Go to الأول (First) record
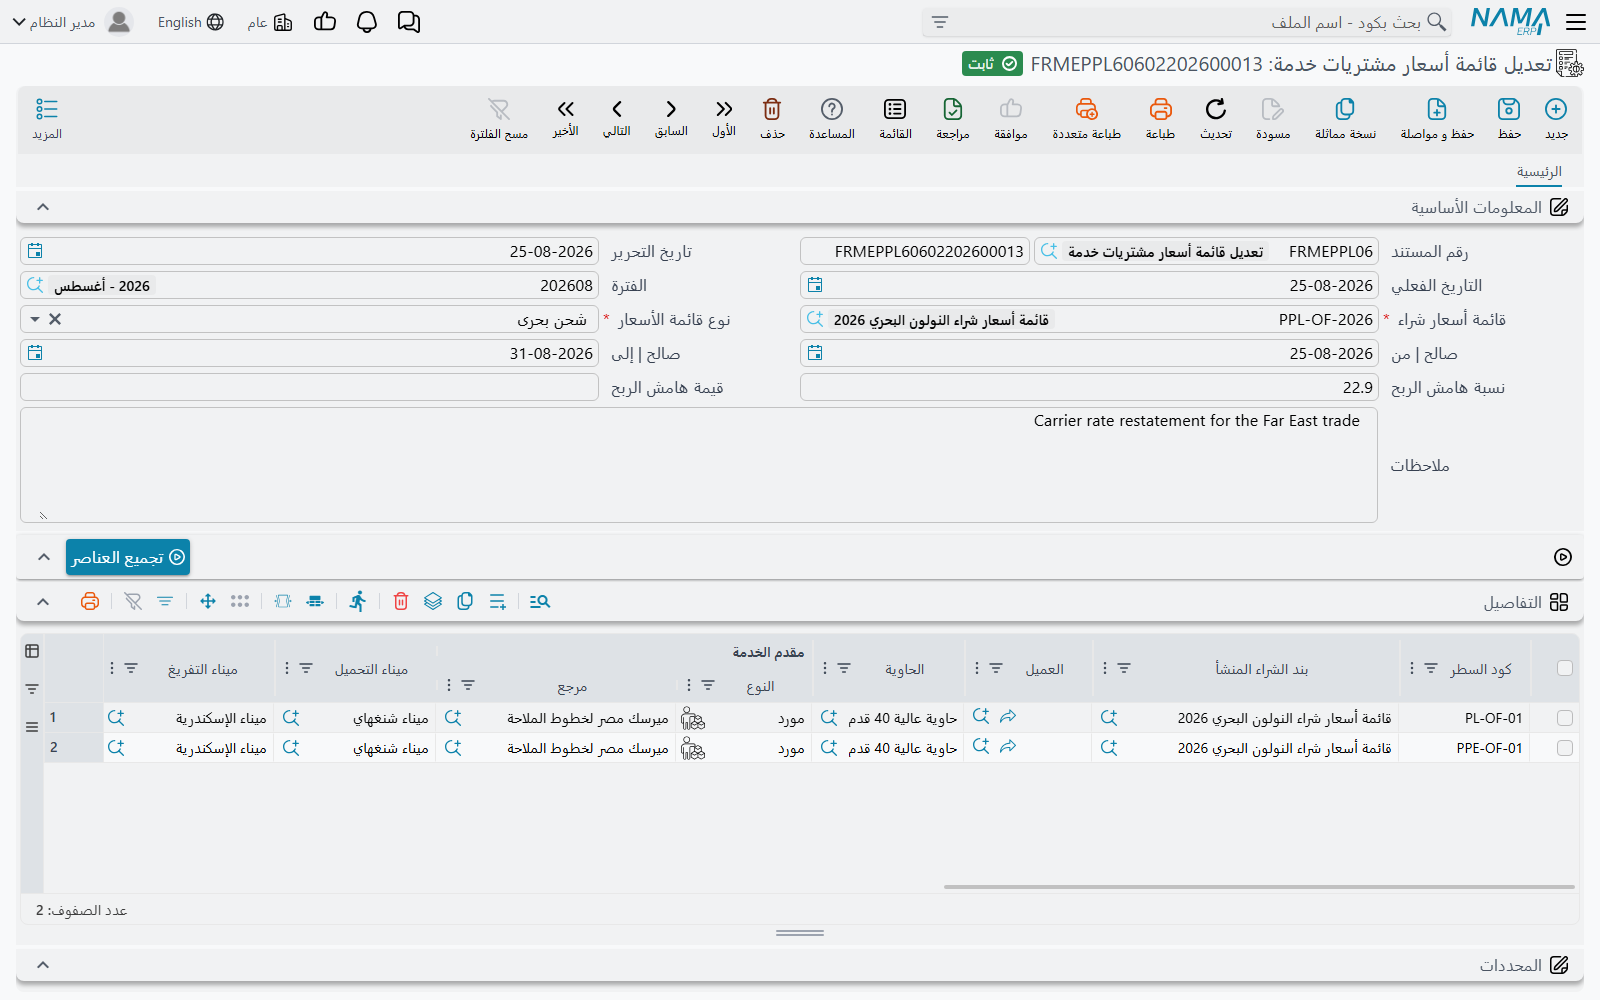This screenshot has height=1000, width=1600. pyautogui.click(x=724, y=109)
